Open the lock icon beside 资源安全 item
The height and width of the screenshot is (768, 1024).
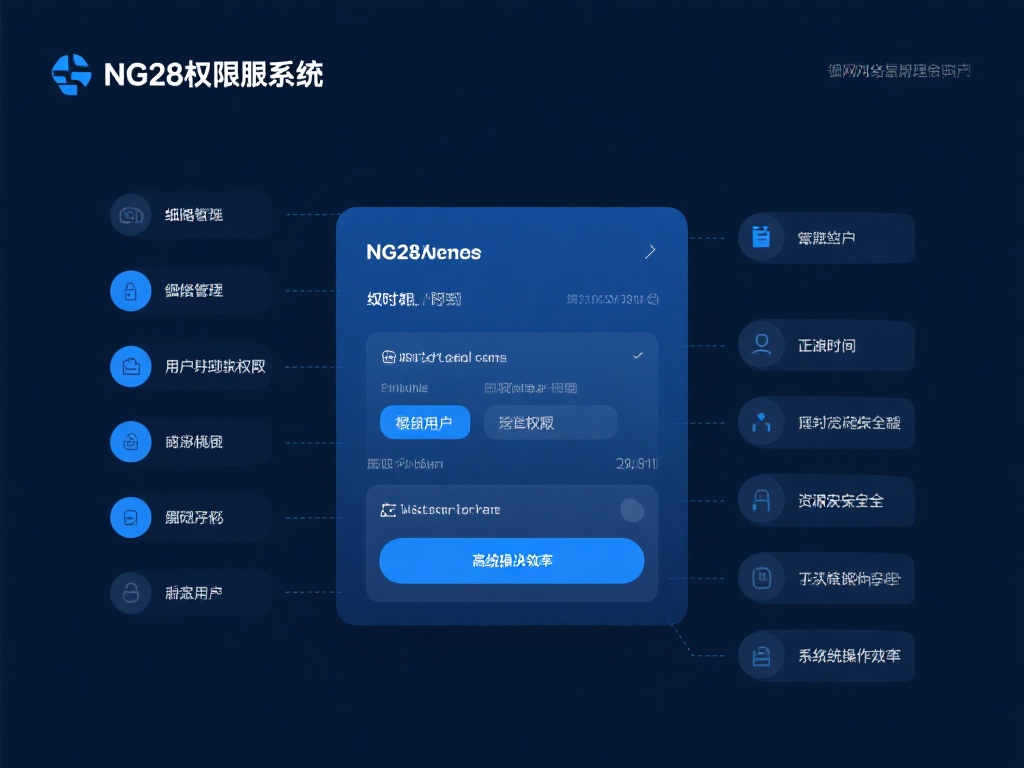(x=760, y=500)
